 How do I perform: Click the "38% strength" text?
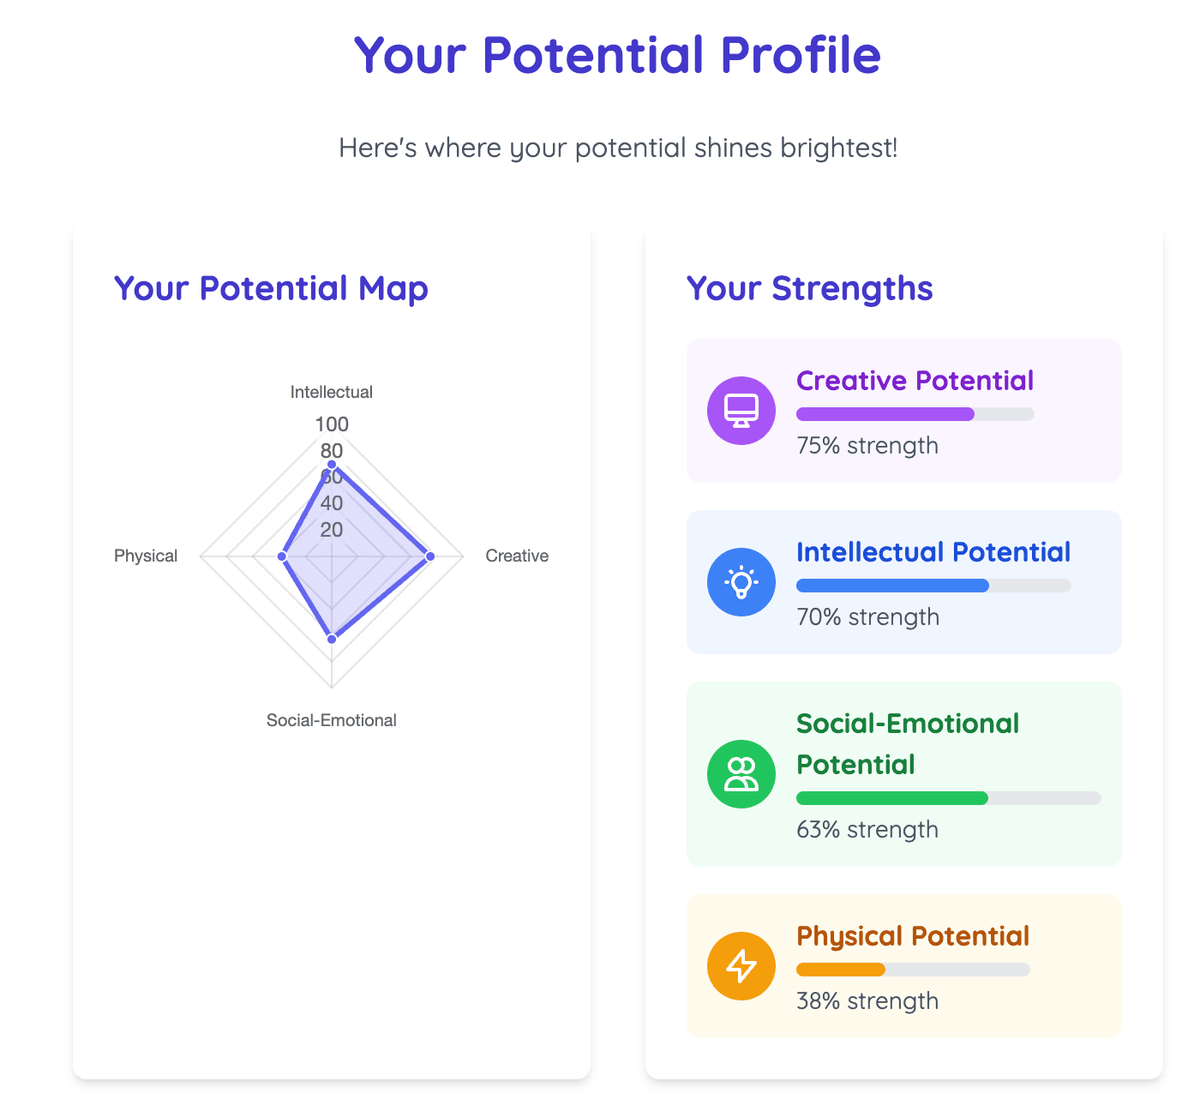click(x=867, y=1001)
